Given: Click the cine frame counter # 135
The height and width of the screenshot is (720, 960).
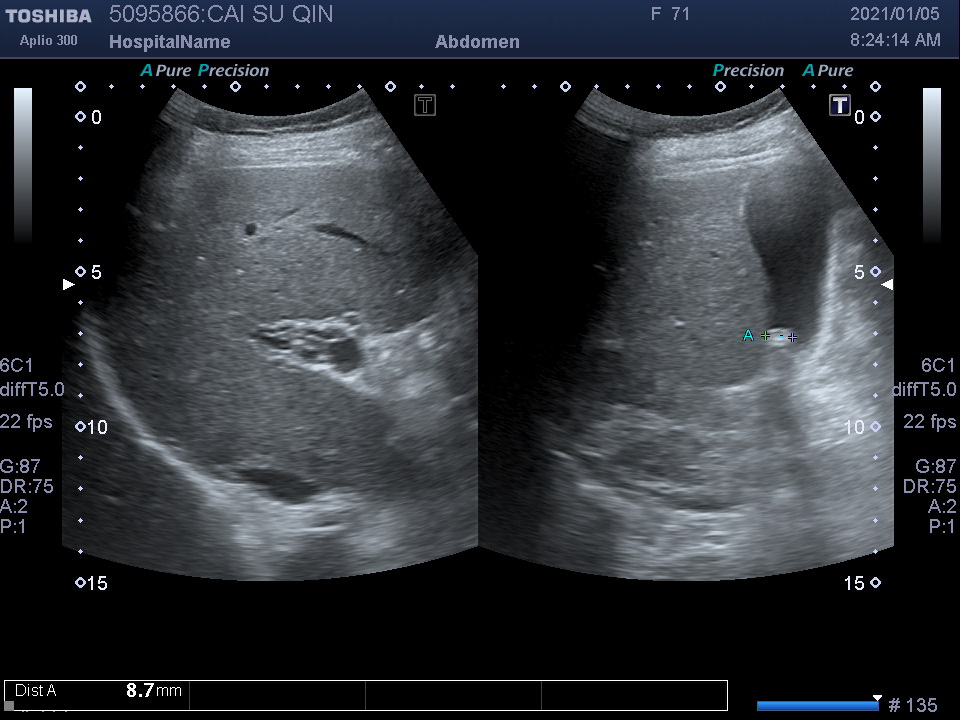Looking at the screenshot, I should coord(912,706).
